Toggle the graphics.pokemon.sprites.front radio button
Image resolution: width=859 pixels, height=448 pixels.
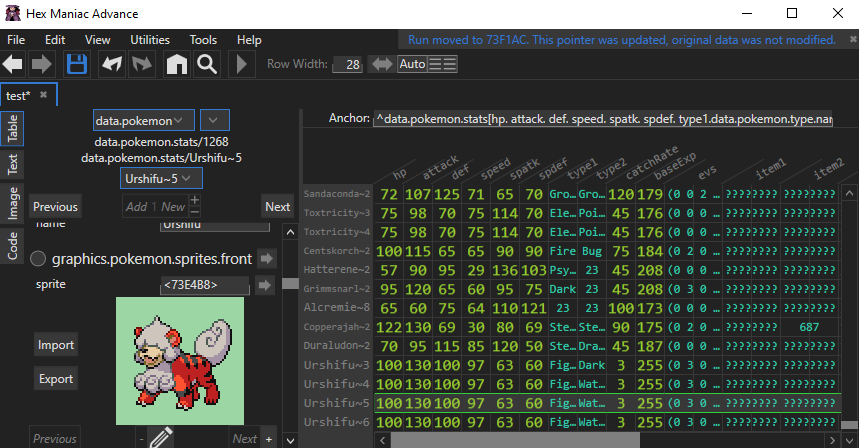[38, 259]
